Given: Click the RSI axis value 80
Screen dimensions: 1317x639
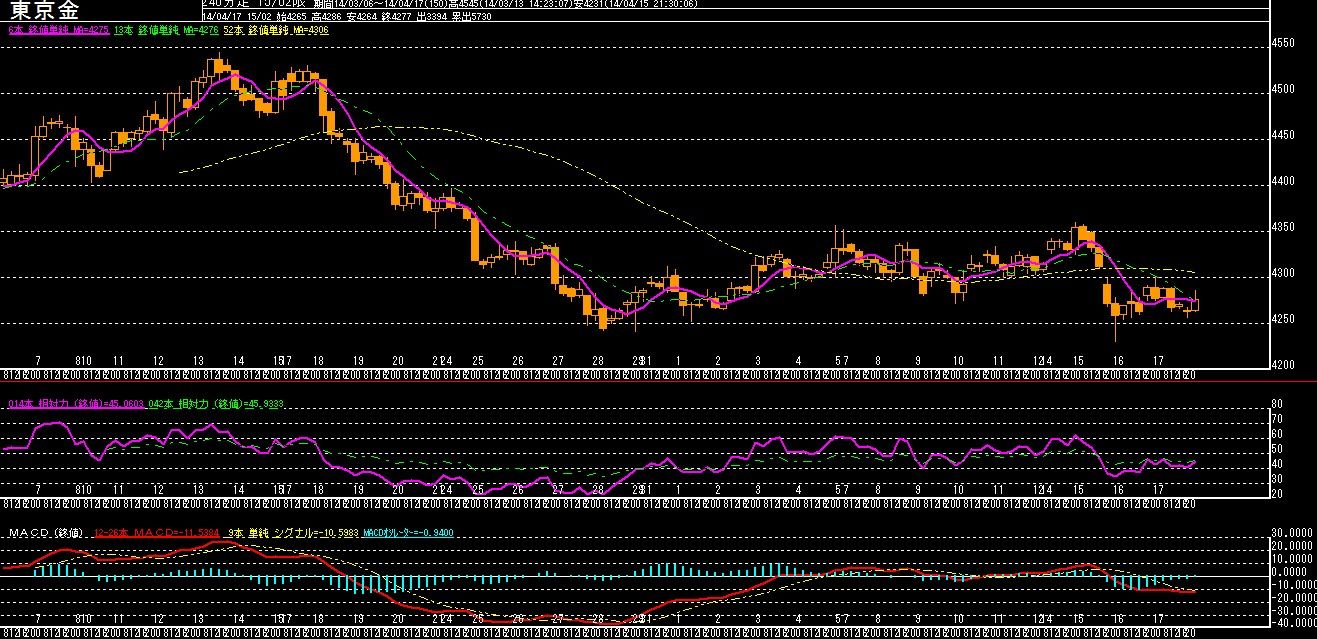Looking at the screenshot, I should click(1277, 405).
